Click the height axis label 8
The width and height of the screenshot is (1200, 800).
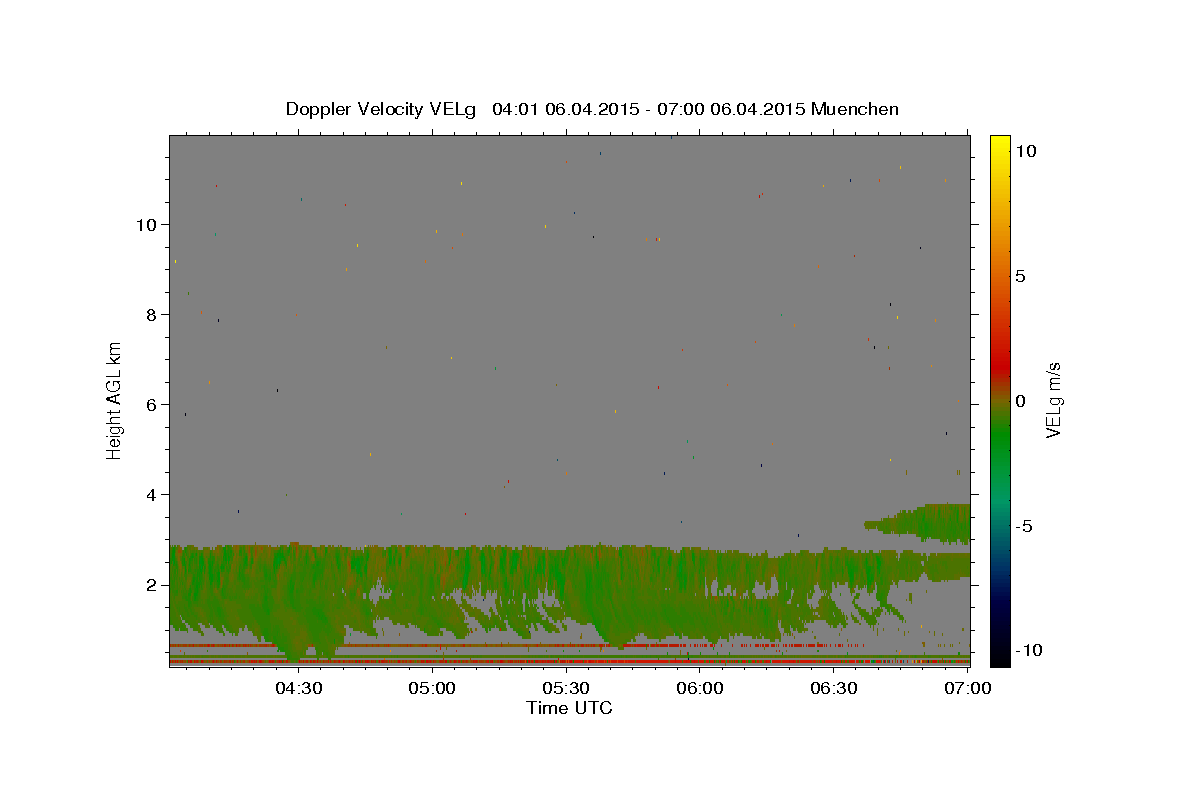click(151, 315)
